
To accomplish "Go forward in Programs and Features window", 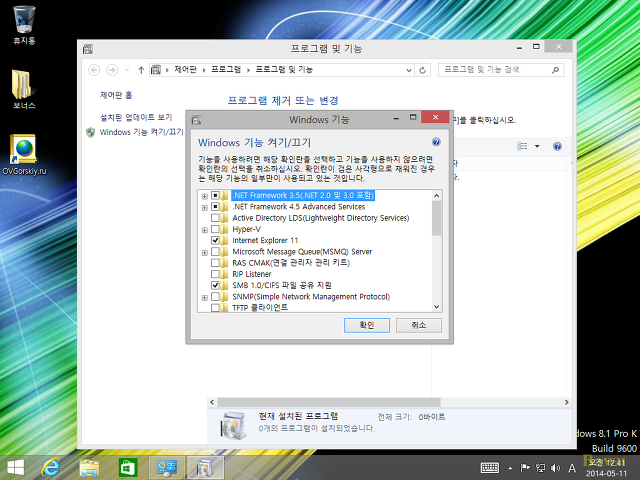I will [x=111, y=70].
